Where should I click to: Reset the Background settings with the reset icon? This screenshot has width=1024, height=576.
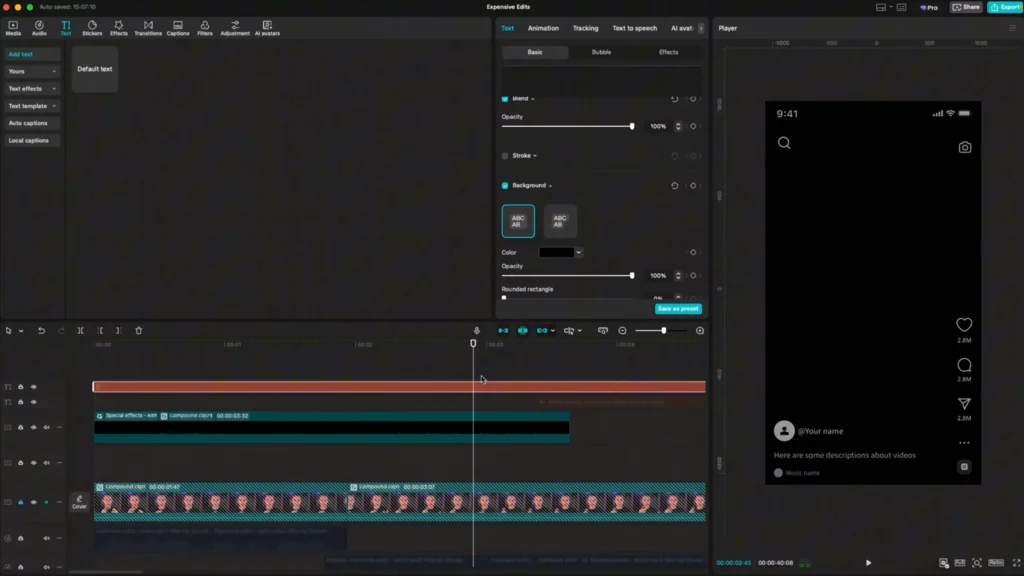(674, 186)
